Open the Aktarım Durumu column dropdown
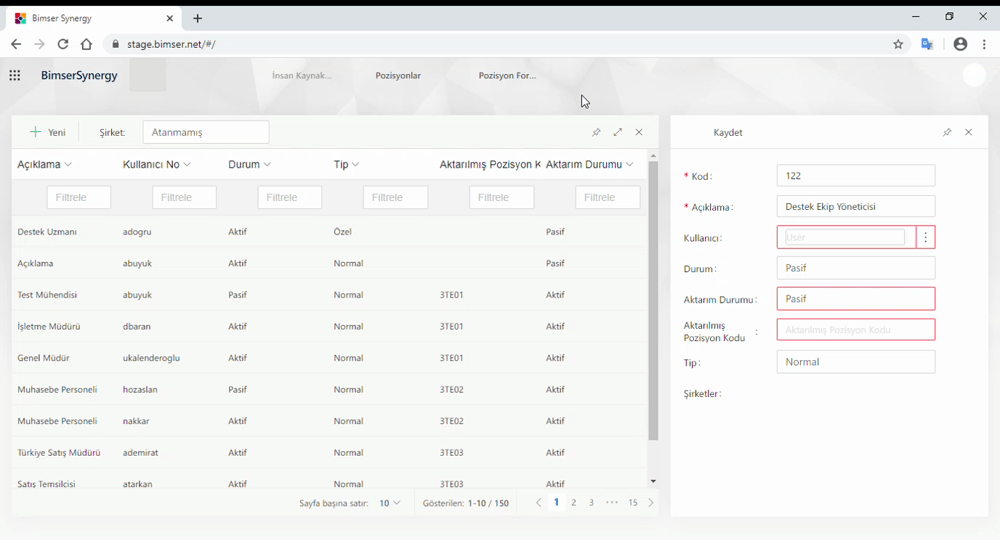Screen dimensions: 1000x540 (630, 165)
